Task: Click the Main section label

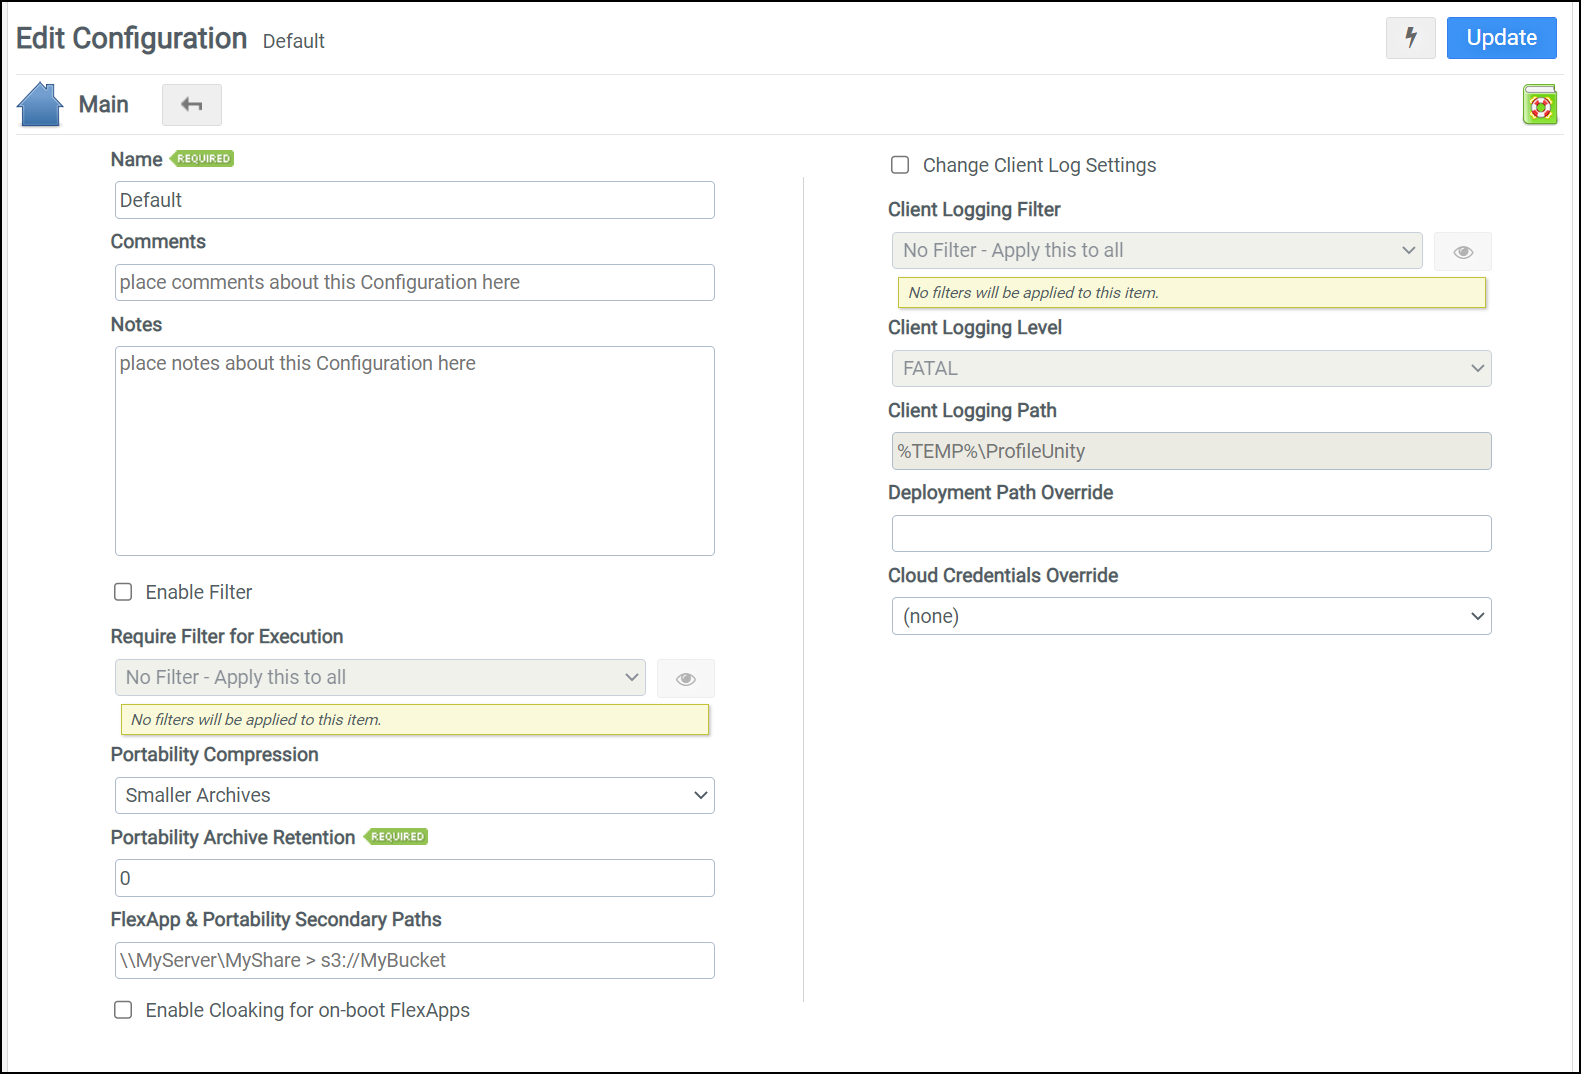Action: pos(103,105)
